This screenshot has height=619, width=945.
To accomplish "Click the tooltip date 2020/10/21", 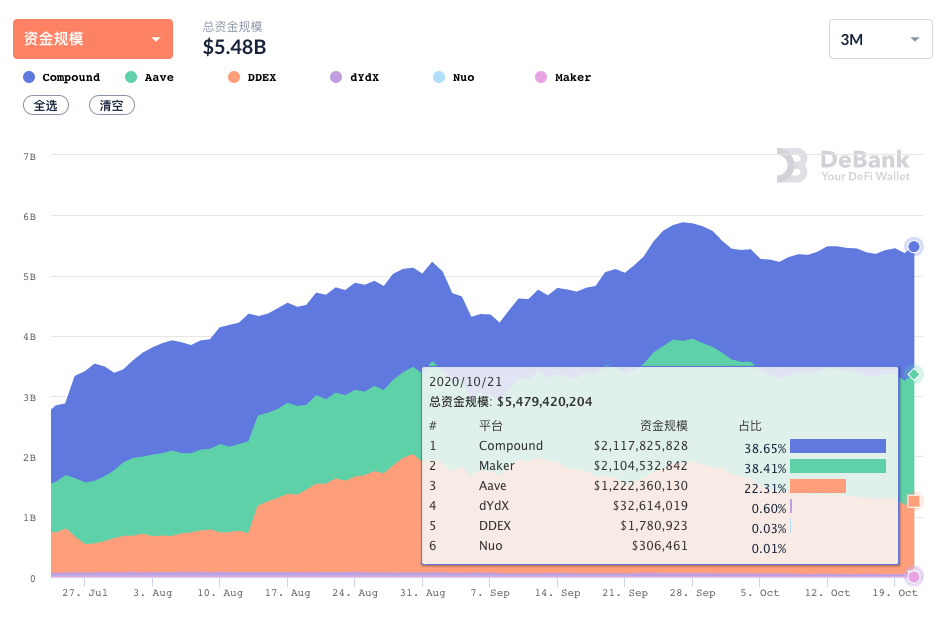I will (x=465, y=382).
